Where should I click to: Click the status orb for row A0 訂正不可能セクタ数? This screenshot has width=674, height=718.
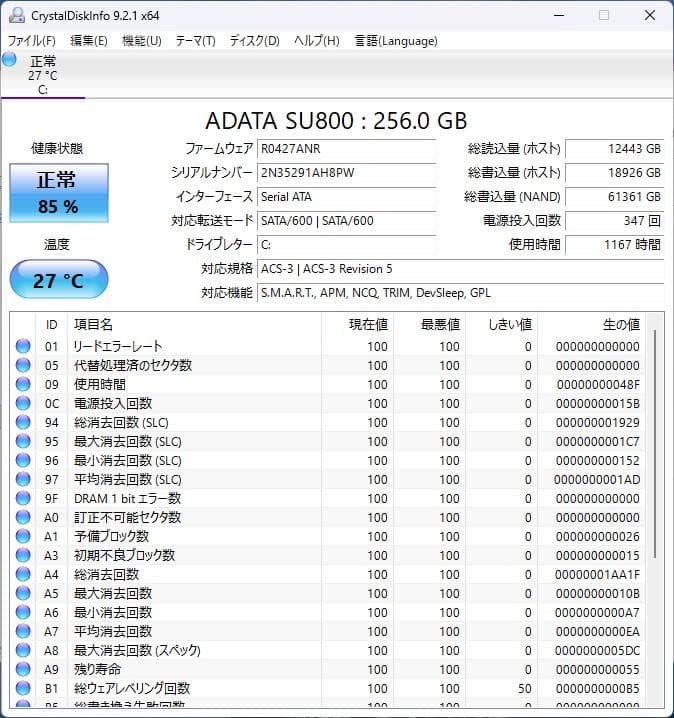[23, 517]
